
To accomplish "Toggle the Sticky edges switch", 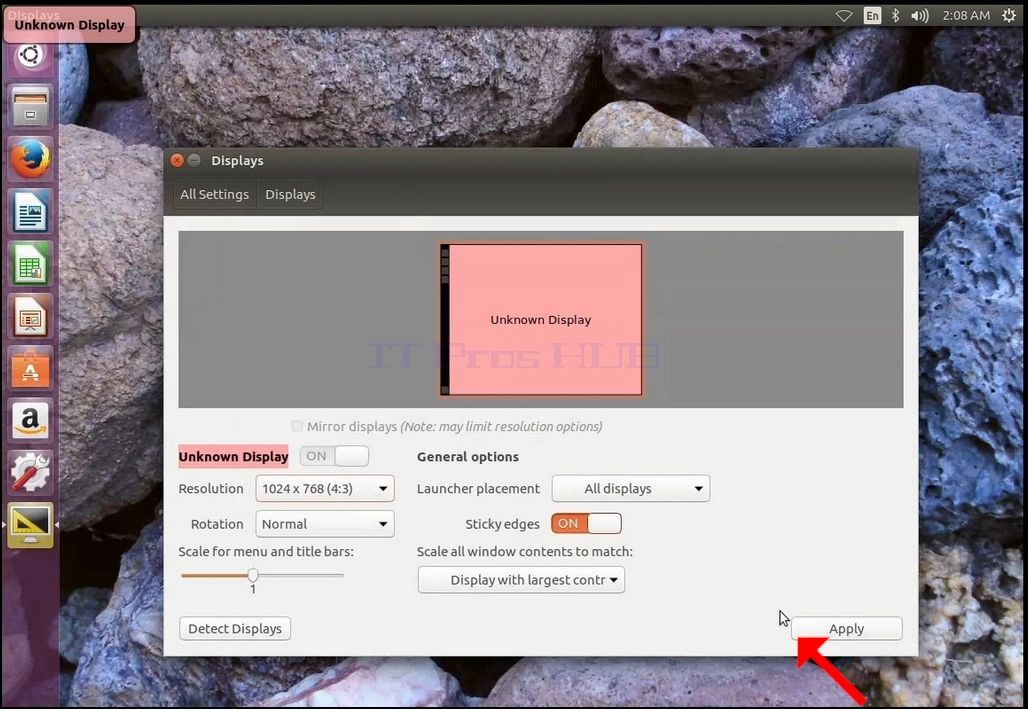I will pyautogui.click(x=586, y=523).
